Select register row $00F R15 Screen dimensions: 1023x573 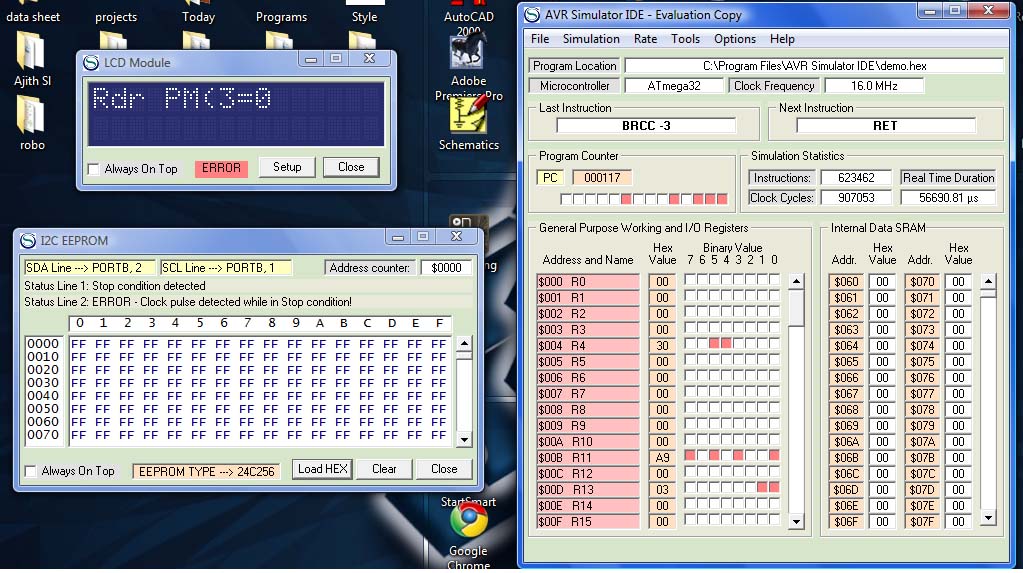point(588,521)
